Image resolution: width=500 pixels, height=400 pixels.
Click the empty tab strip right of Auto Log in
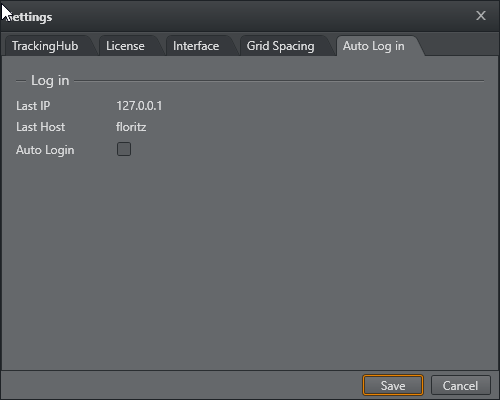tap(462, 45)
